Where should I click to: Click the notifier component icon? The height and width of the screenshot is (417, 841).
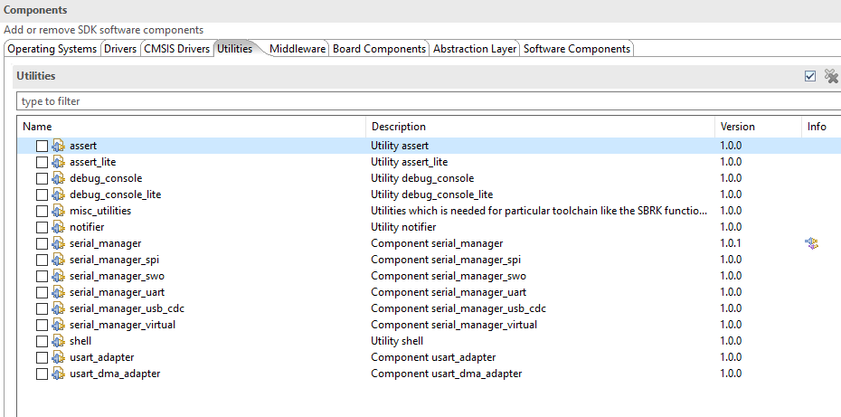(58, 227)
